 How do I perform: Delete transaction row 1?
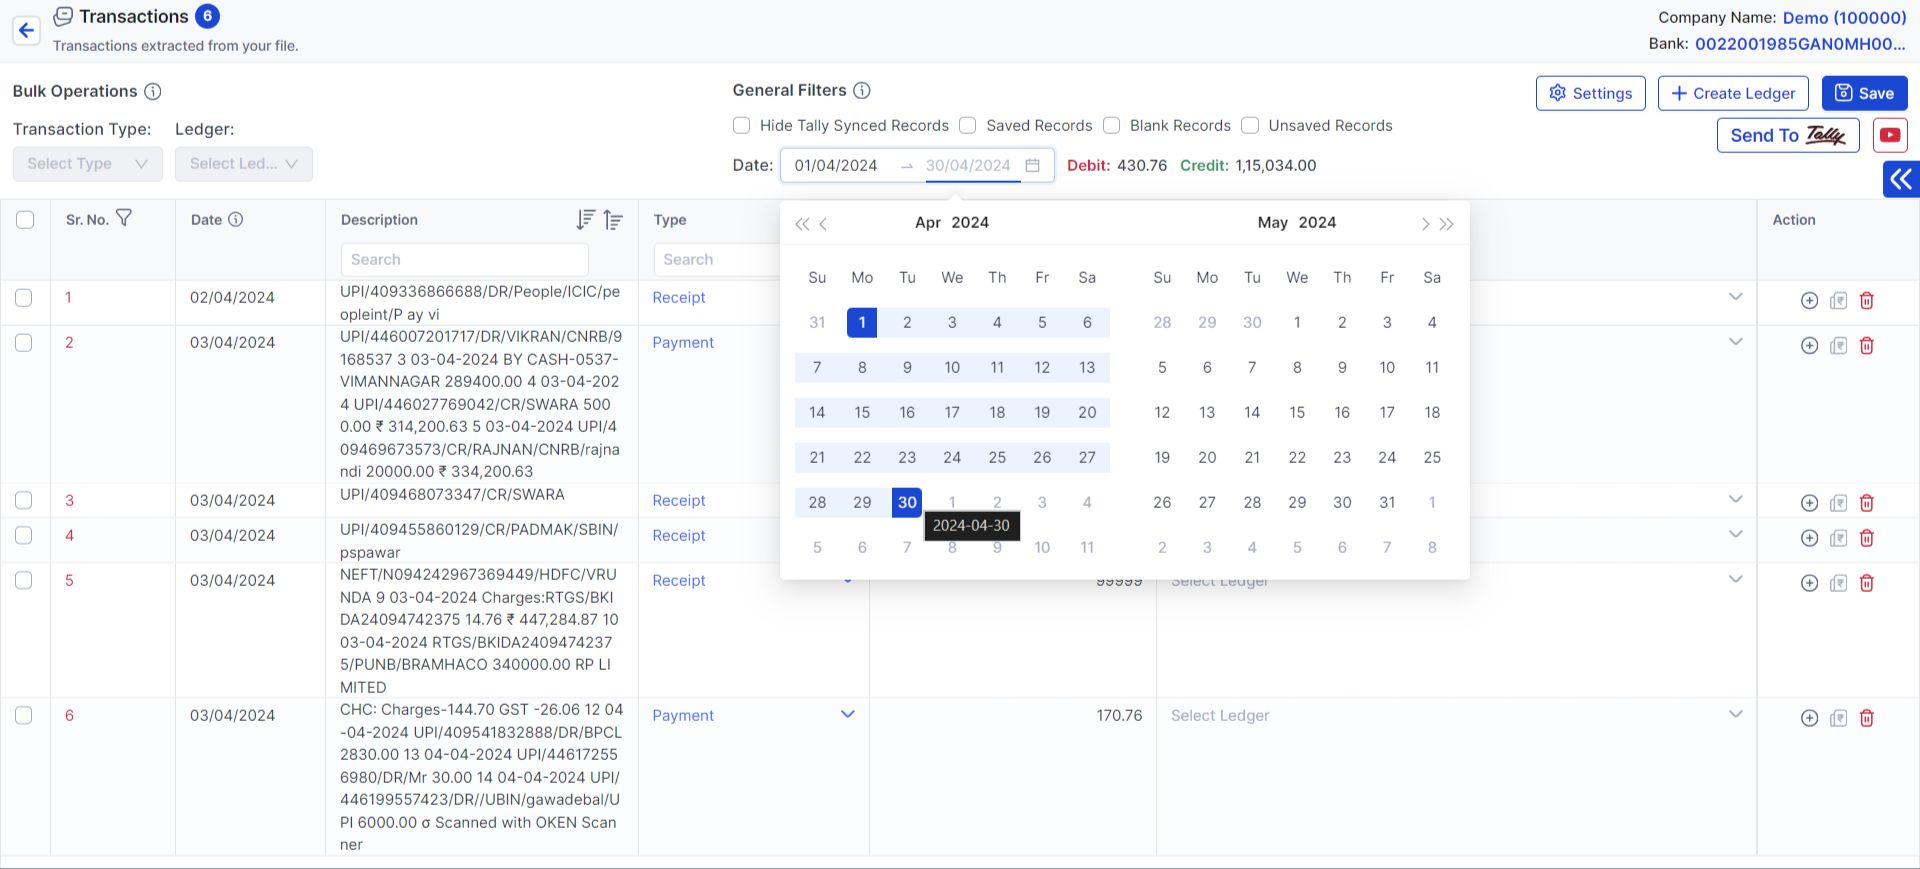pyautogui.click(x=1866, y=300)
